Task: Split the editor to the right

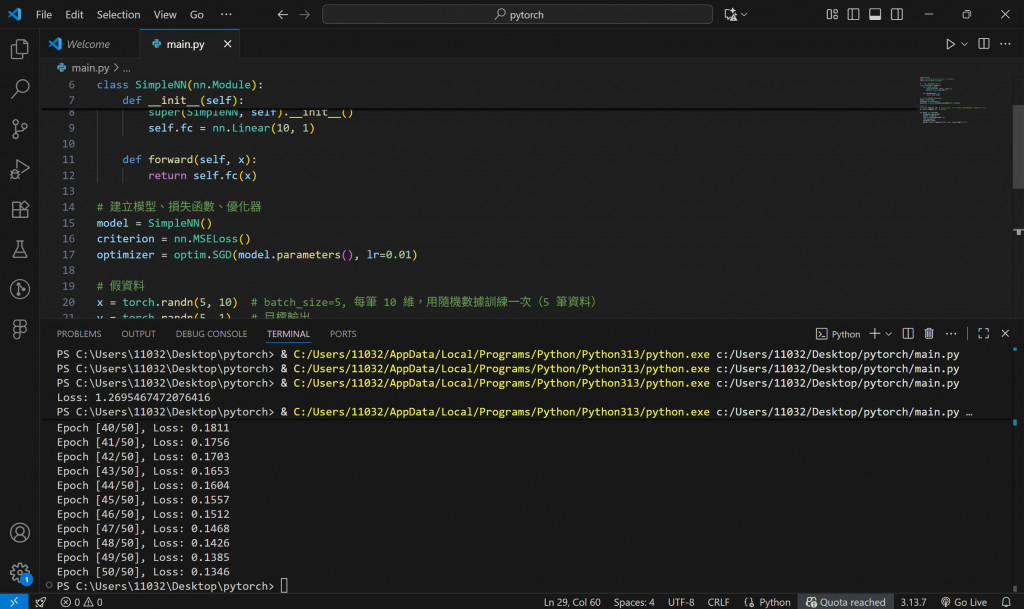Action: [984, 44]
